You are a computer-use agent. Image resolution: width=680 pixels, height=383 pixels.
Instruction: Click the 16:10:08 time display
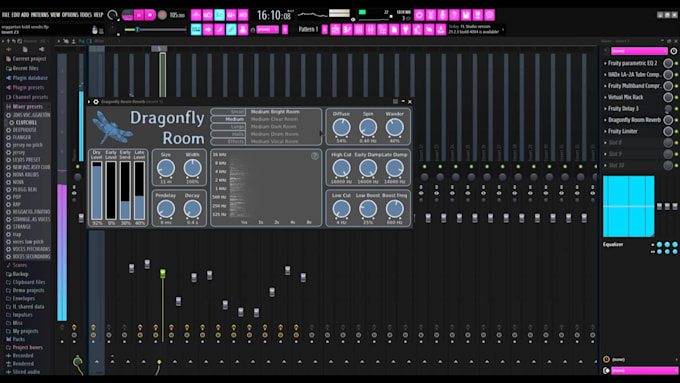(x=275, y=16)
